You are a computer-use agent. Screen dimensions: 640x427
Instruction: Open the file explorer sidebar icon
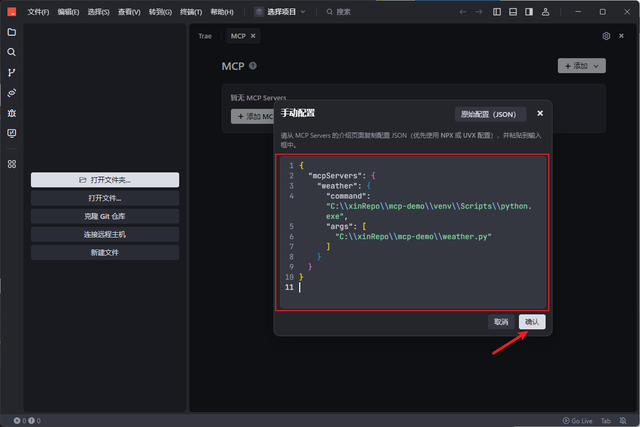tap(12, 32)
